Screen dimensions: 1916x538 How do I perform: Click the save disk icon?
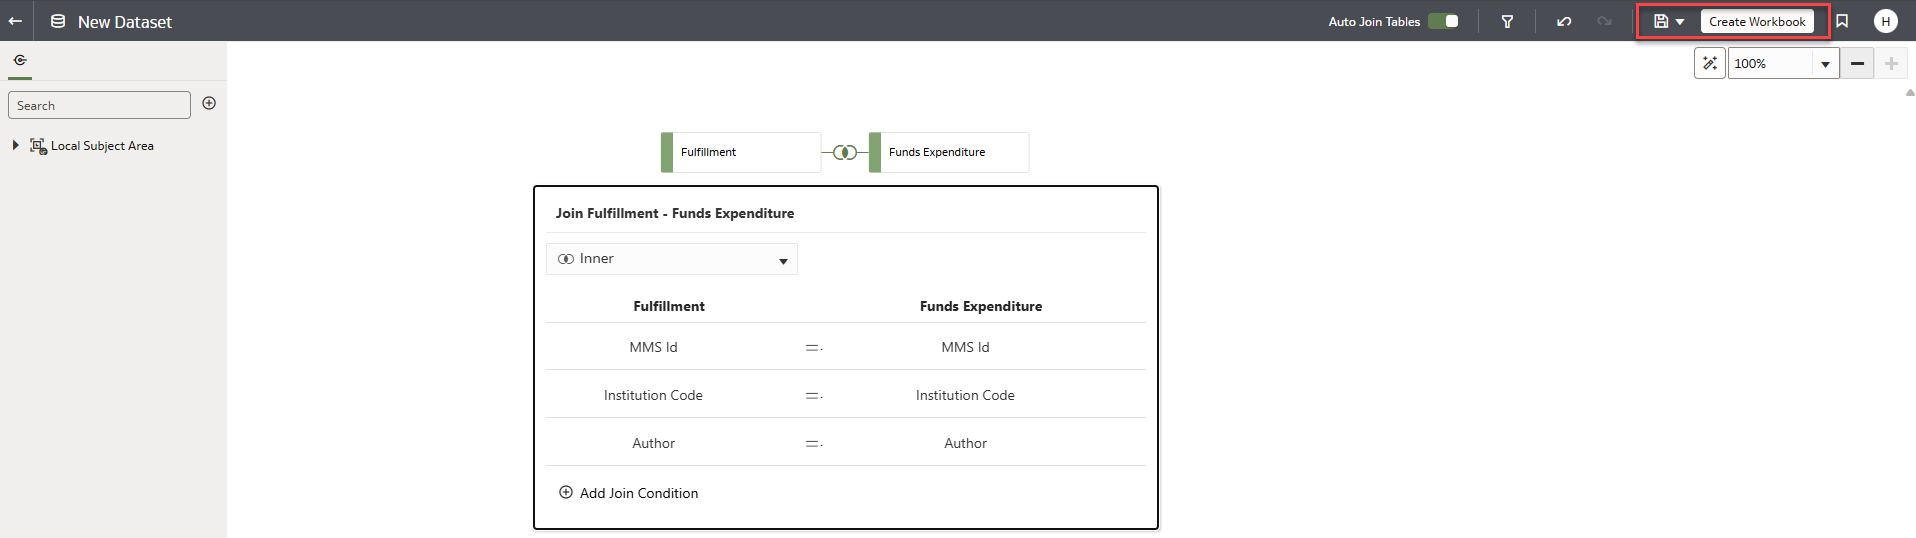[x=1661, y=21]
